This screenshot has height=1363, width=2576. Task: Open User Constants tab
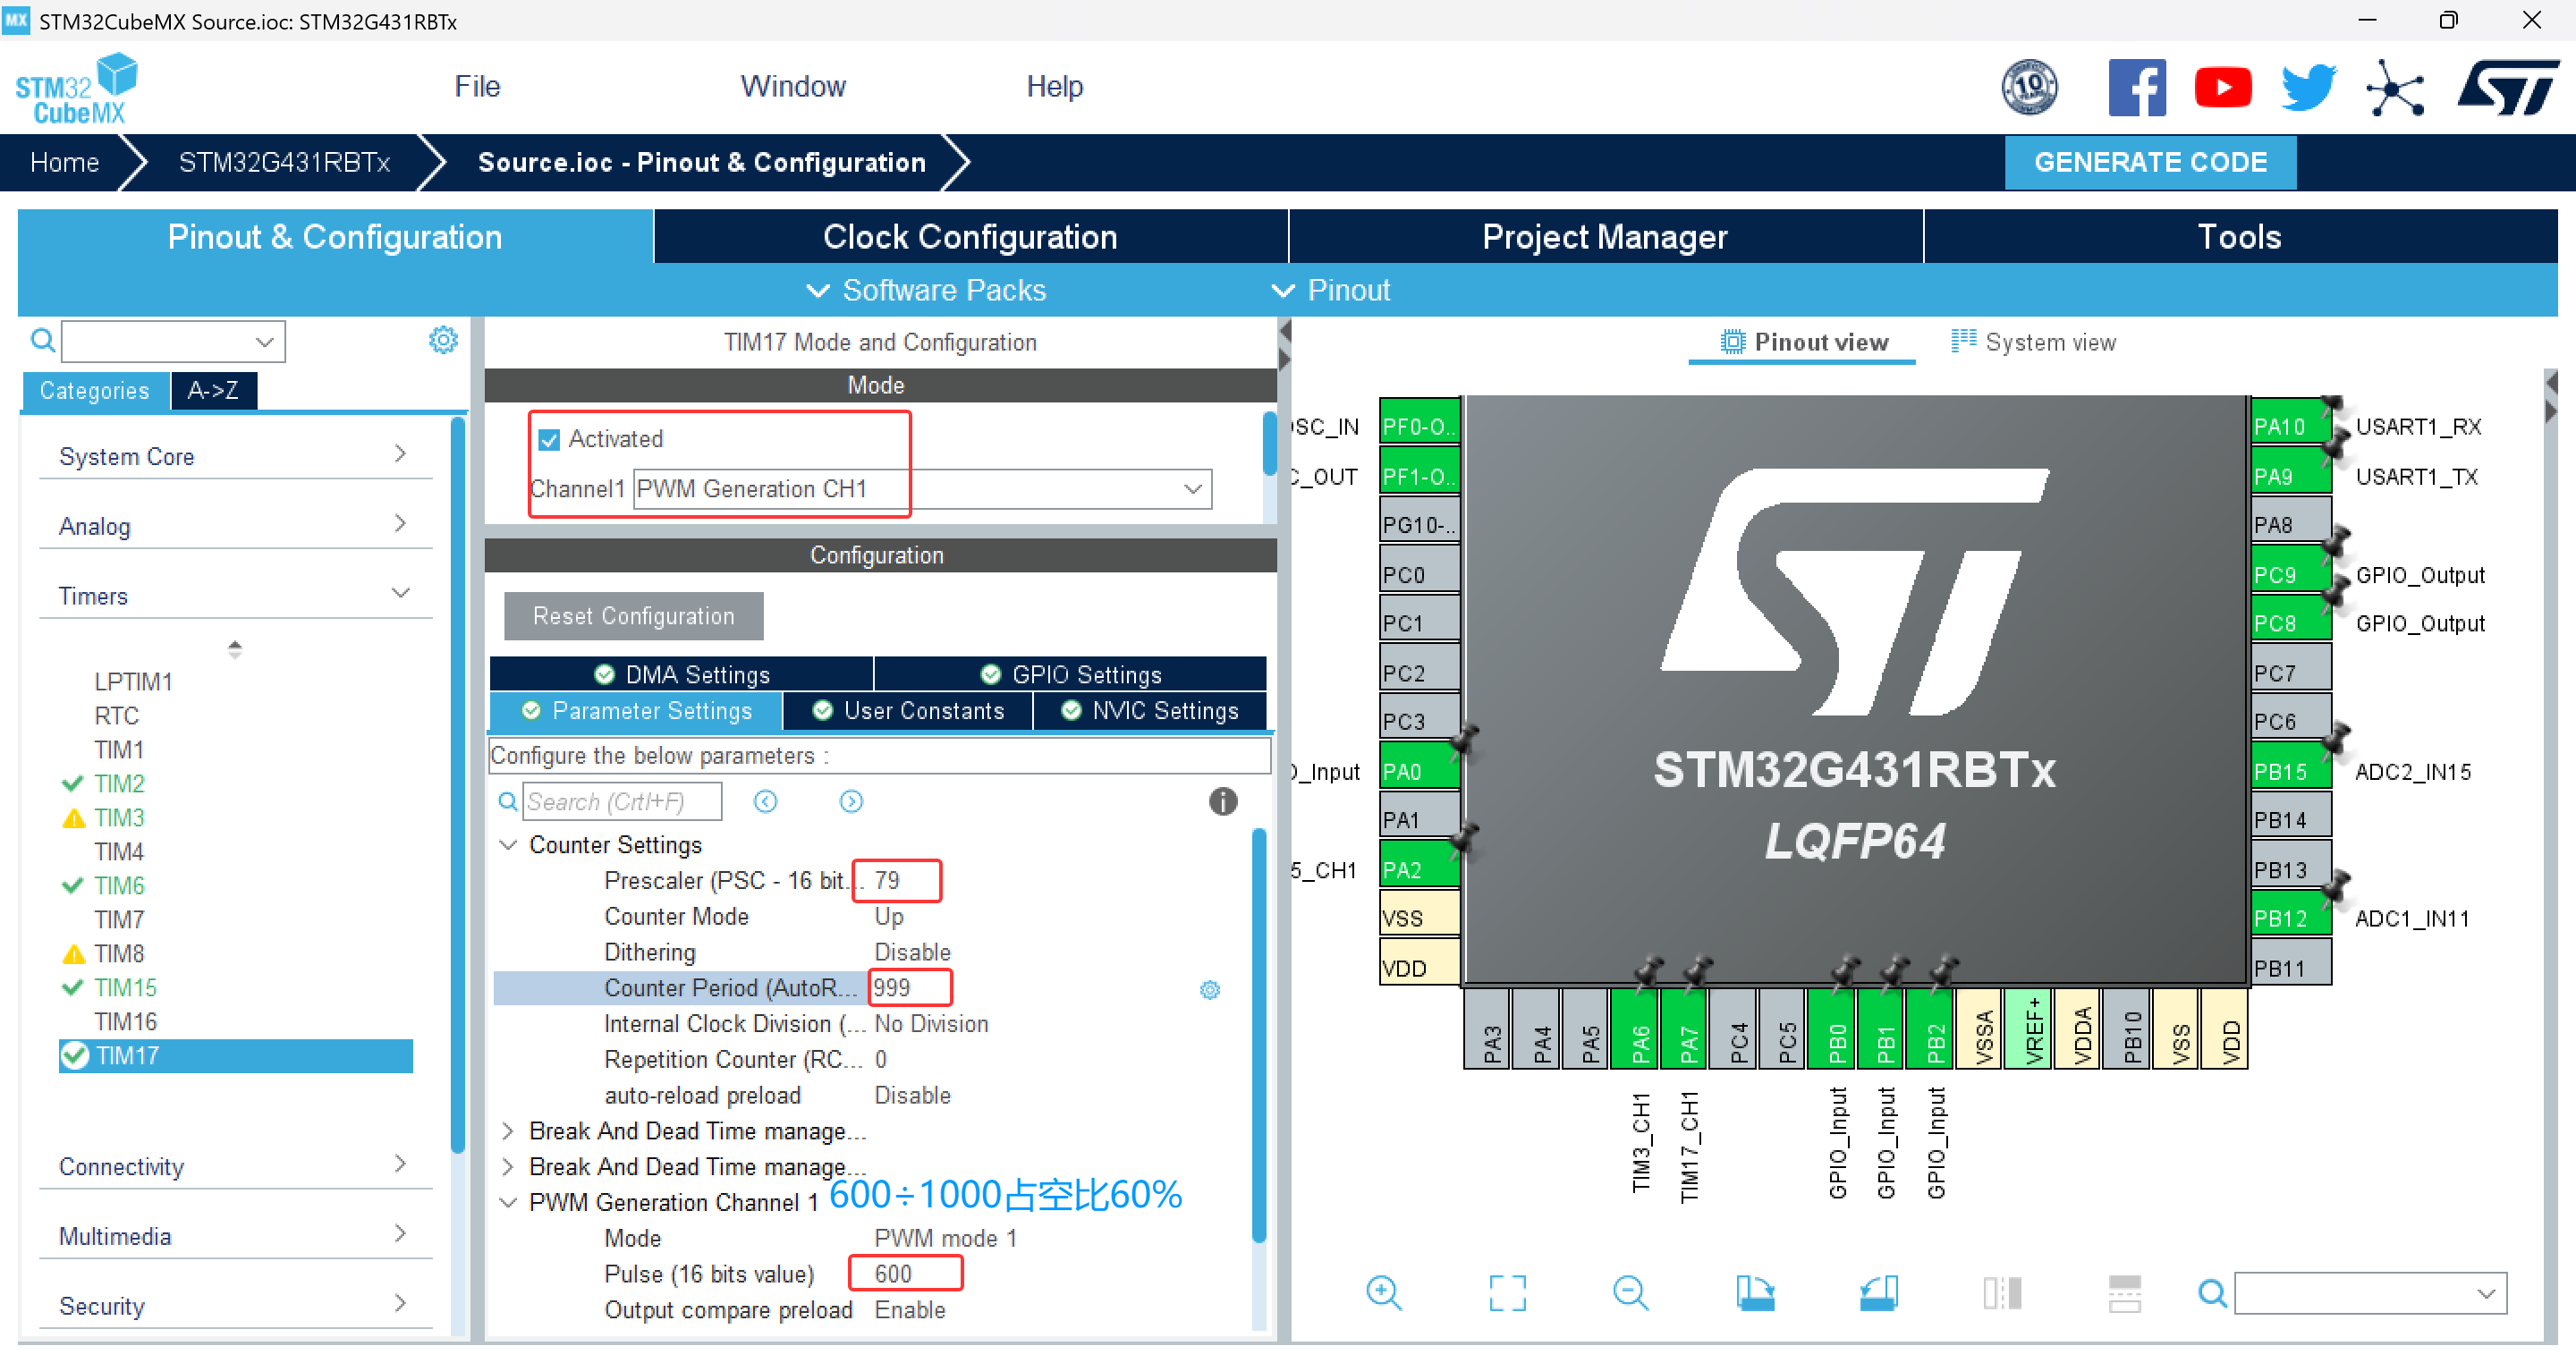tap(908, 710)
